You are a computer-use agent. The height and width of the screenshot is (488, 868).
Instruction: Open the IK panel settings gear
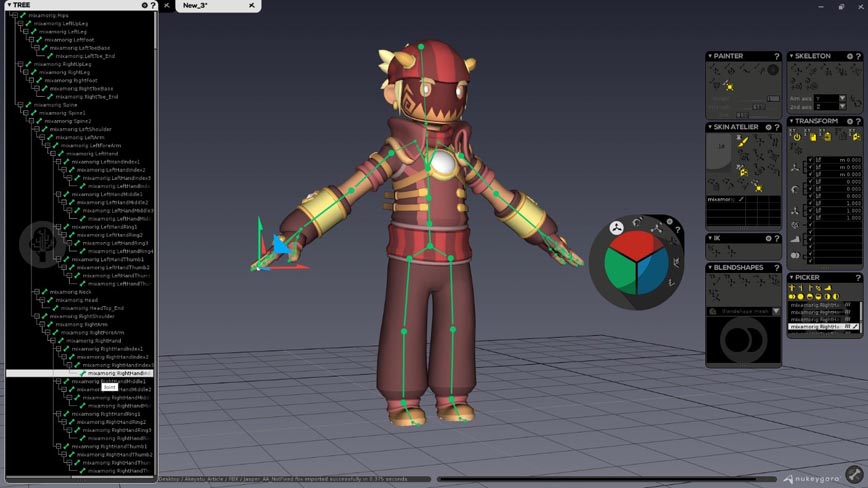[x=768, y=238]
